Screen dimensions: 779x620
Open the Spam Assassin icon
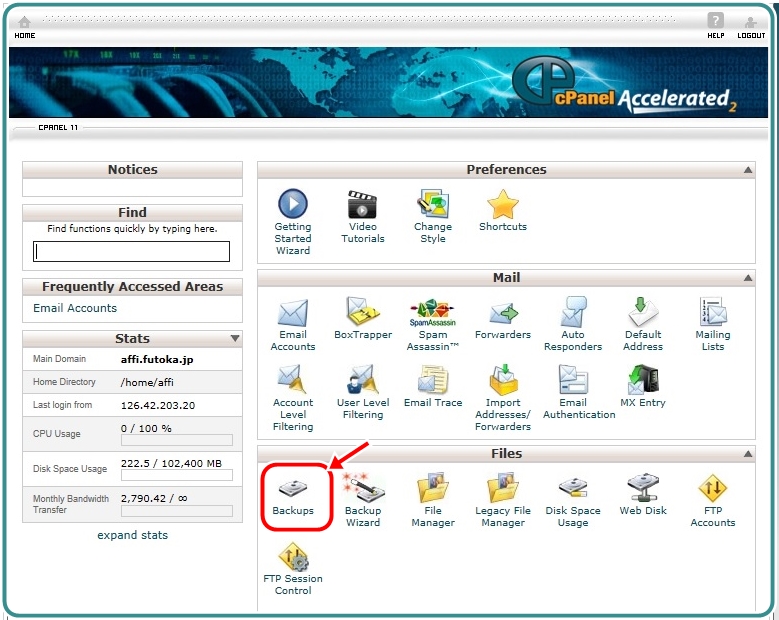pyautogui.click(x=433, y=312)
